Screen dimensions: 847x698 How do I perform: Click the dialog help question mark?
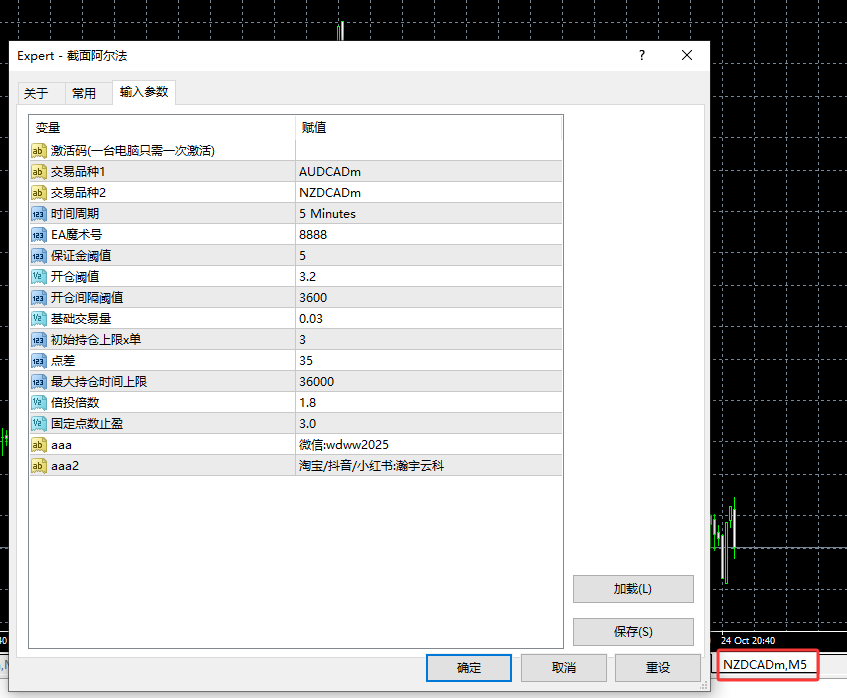tap(641, 55)
